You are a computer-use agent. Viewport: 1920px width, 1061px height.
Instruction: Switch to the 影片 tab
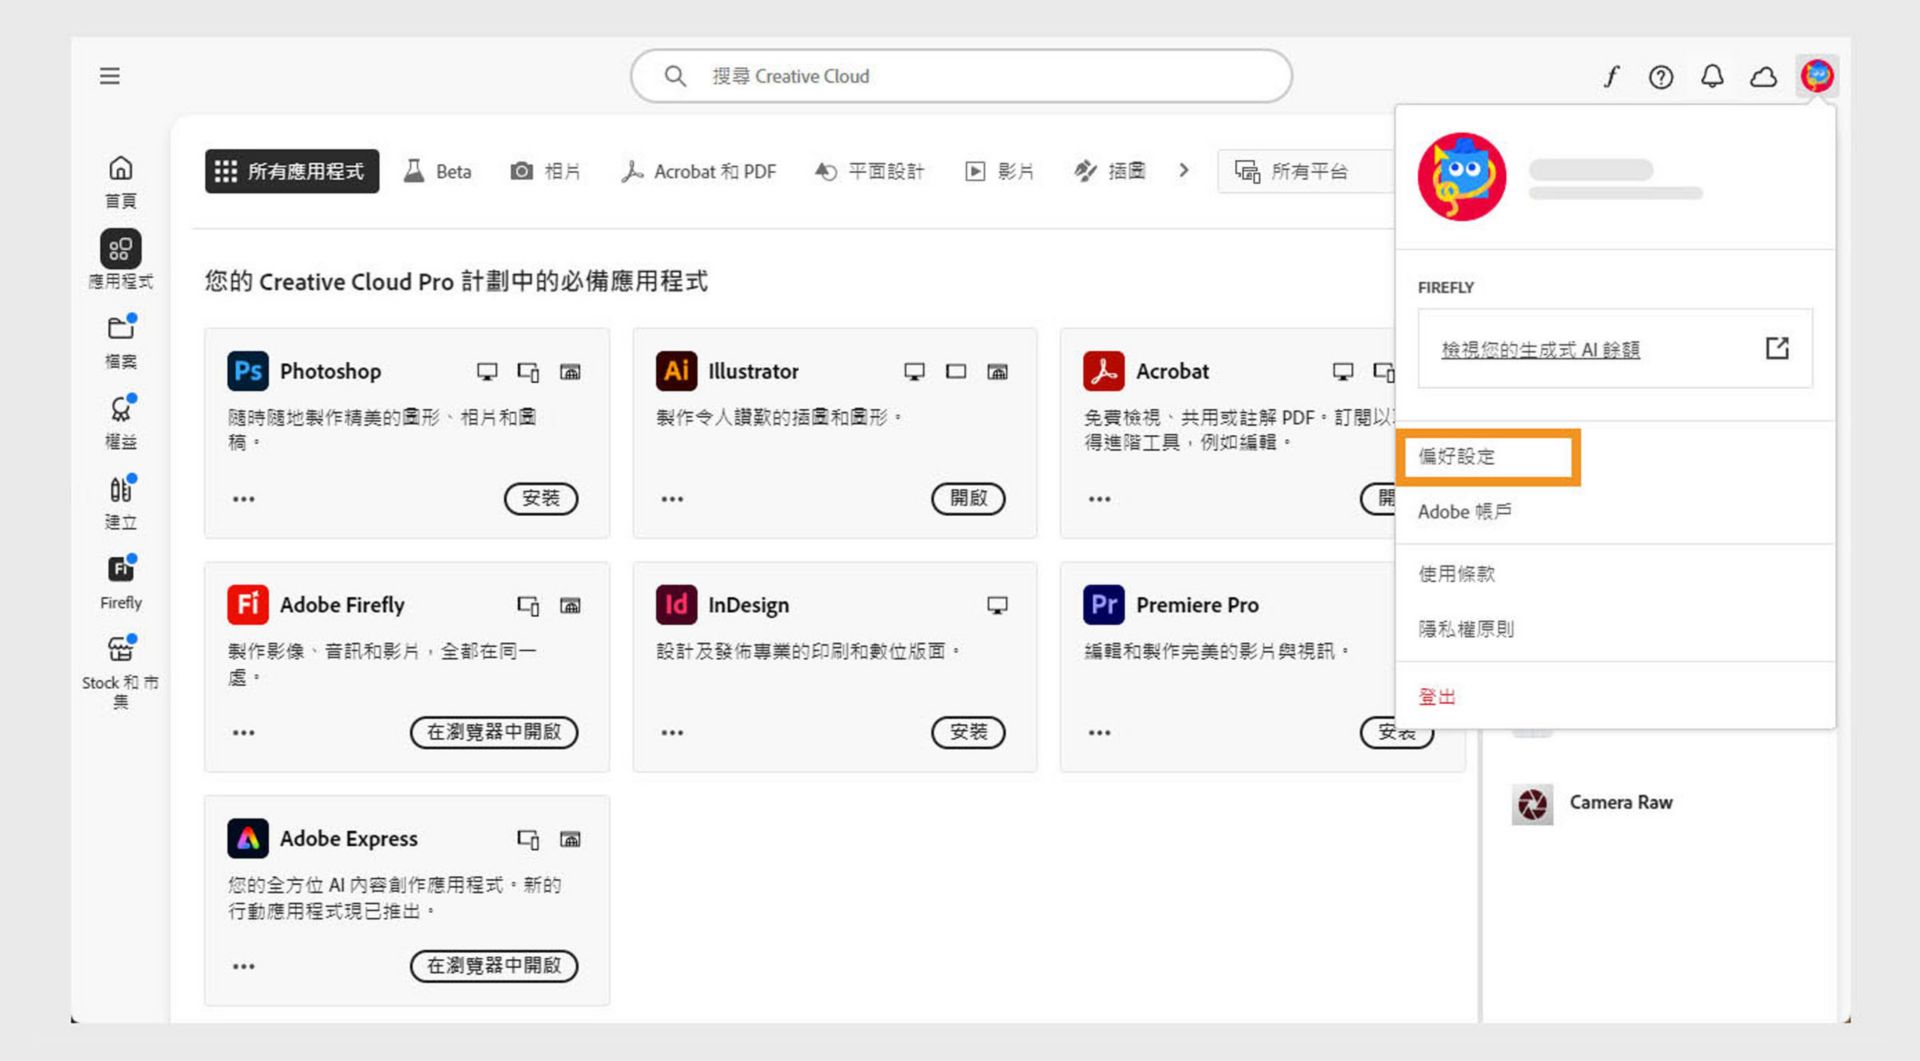(999, 171)
